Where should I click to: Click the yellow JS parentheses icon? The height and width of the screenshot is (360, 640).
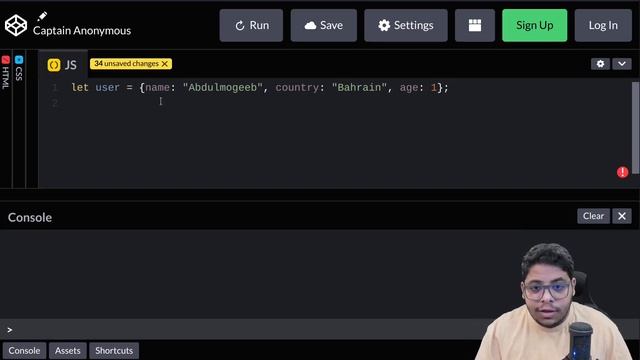pyautogui.click(x=54, y=65)
